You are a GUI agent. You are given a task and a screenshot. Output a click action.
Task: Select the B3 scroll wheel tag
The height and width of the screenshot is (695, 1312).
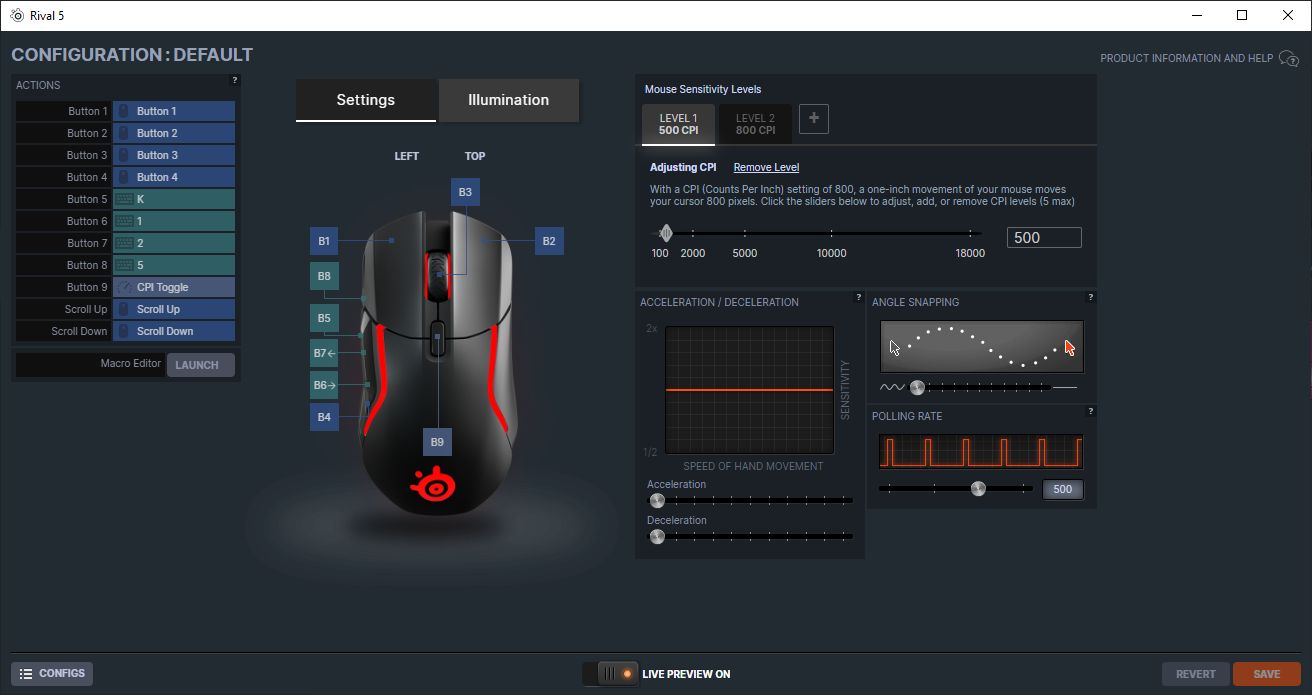pyautogui.click(x=465, y=192)
